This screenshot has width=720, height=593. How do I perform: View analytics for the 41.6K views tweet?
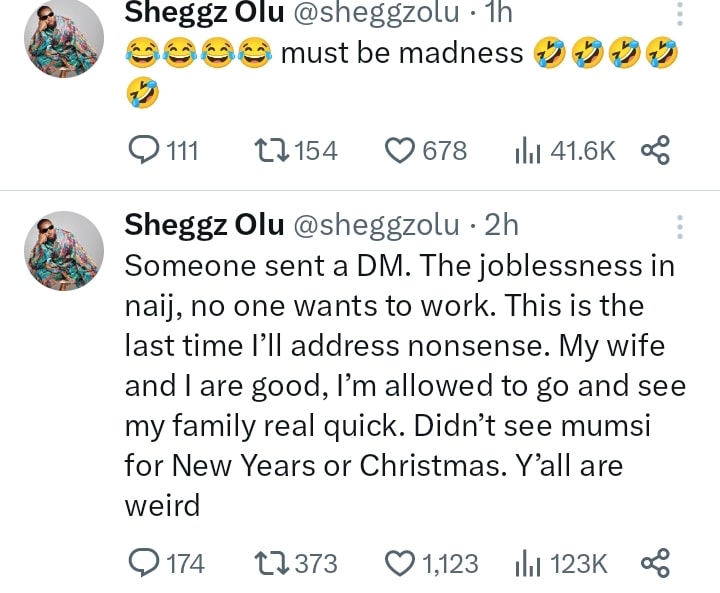point(527,151)
